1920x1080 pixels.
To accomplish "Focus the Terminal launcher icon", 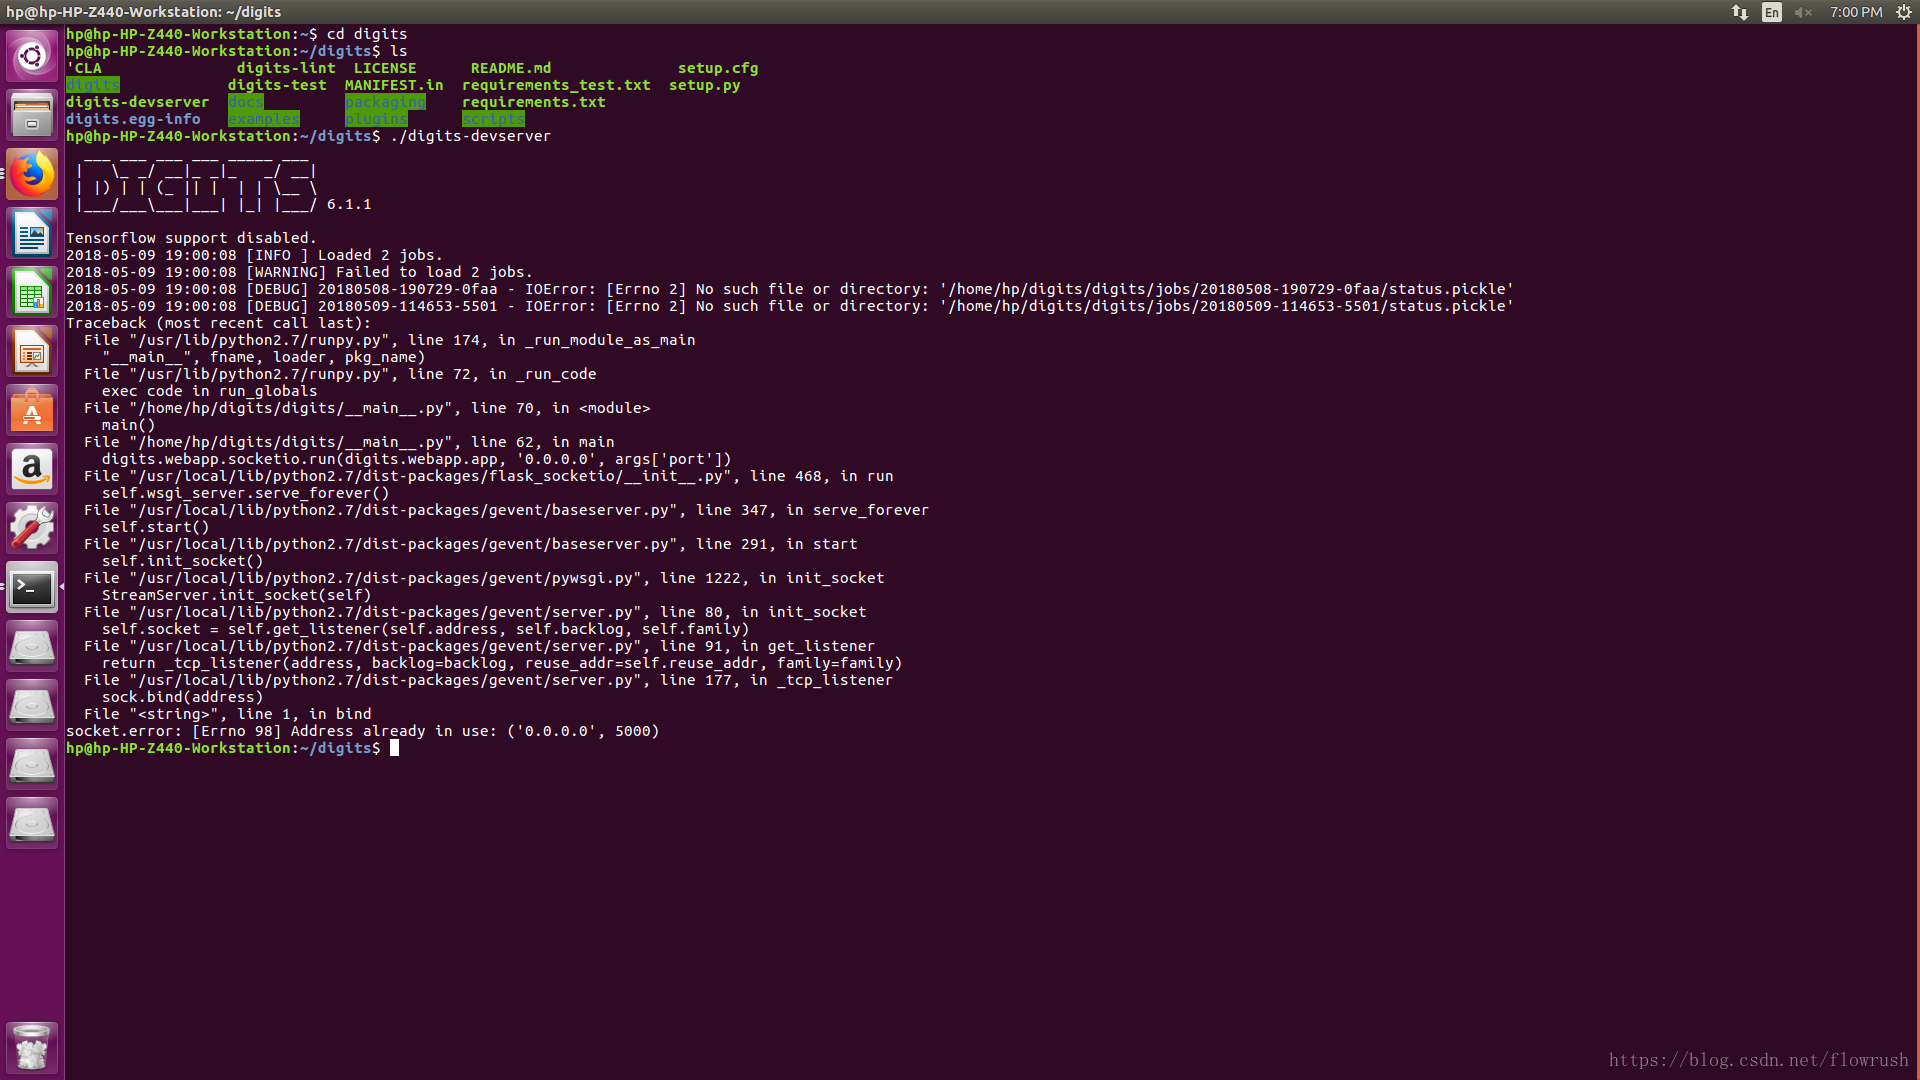I will coord(32,587).
